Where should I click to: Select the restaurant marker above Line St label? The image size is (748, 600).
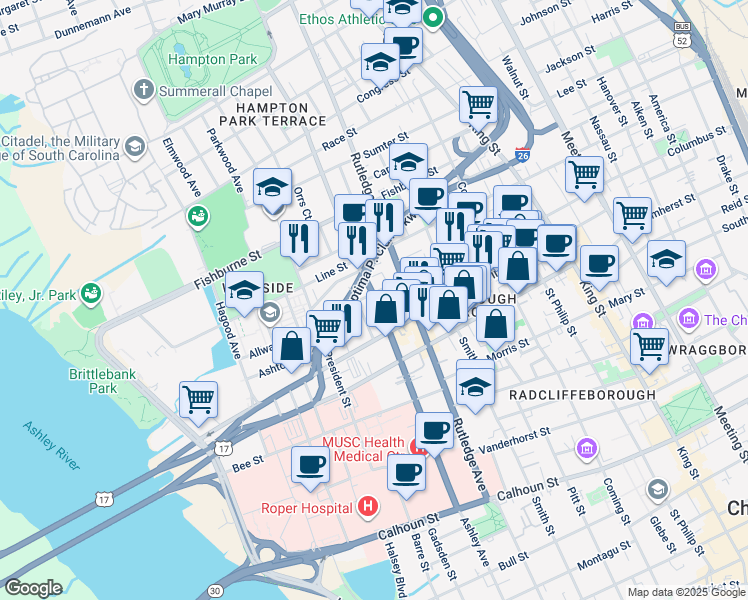[x=357, y=244]
